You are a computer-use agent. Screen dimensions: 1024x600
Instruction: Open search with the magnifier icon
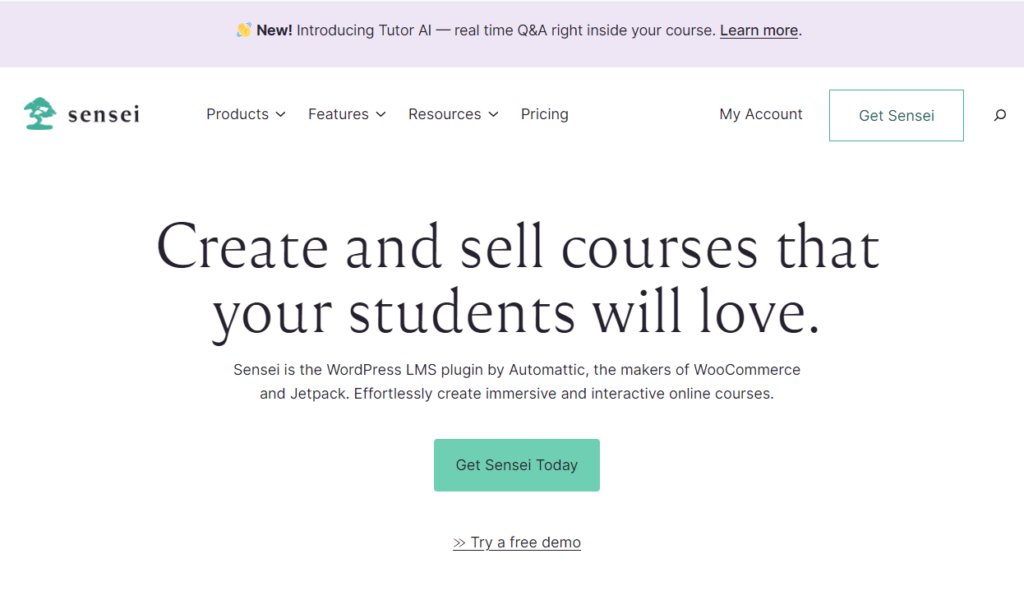(x=999, y=115)
